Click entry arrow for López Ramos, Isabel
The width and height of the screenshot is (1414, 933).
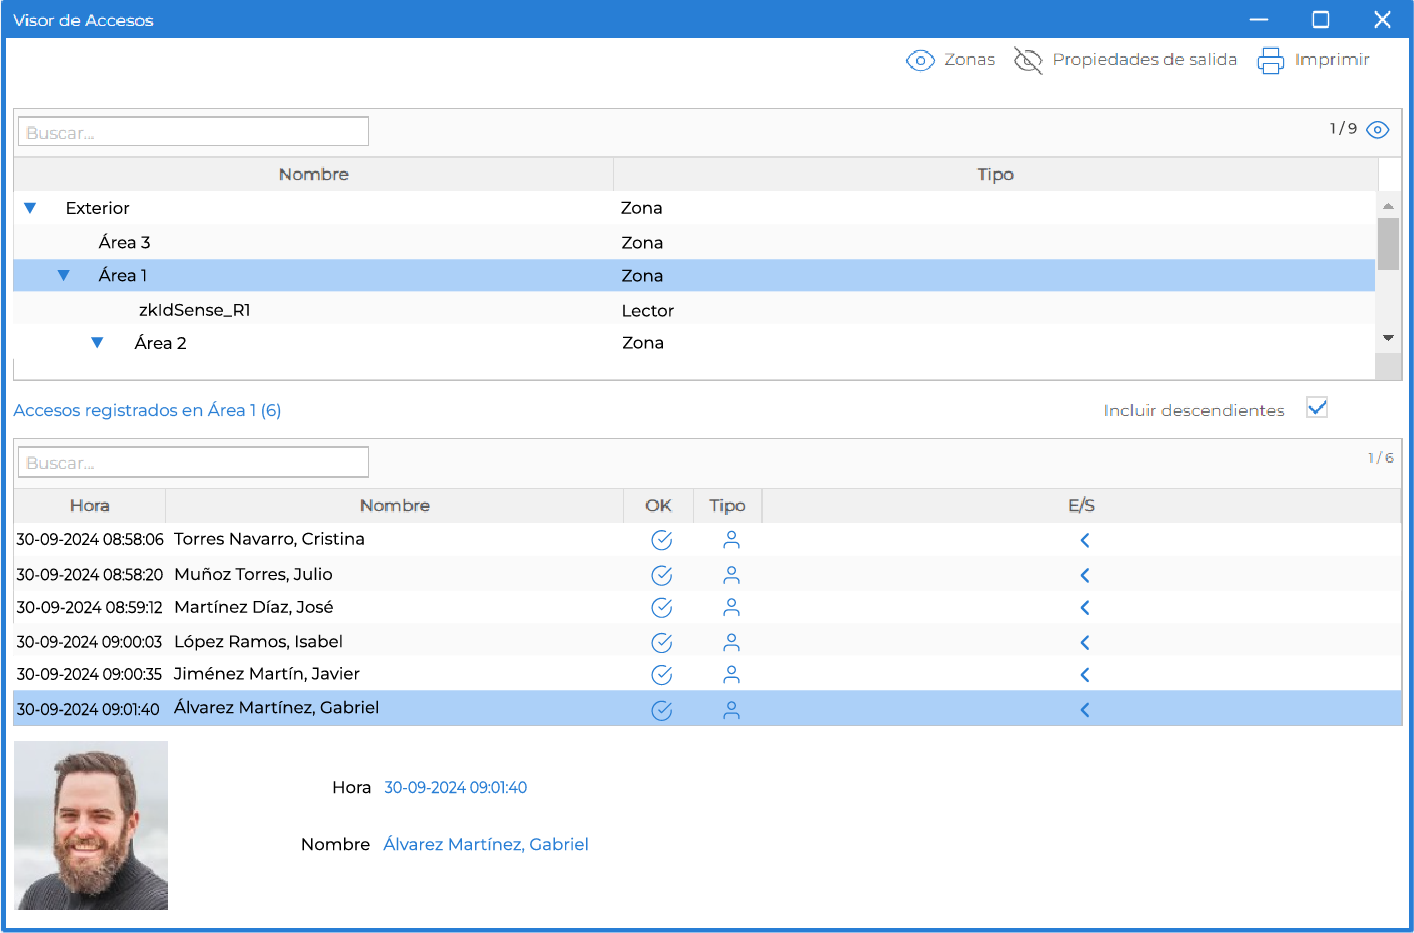(1085, 642)
